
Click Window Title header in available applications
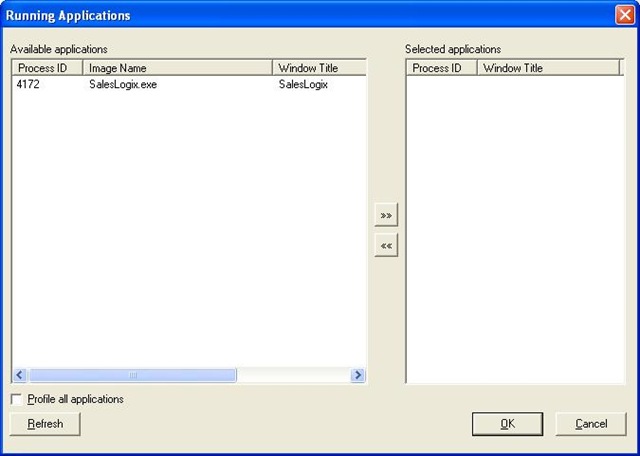pos(318,68)
